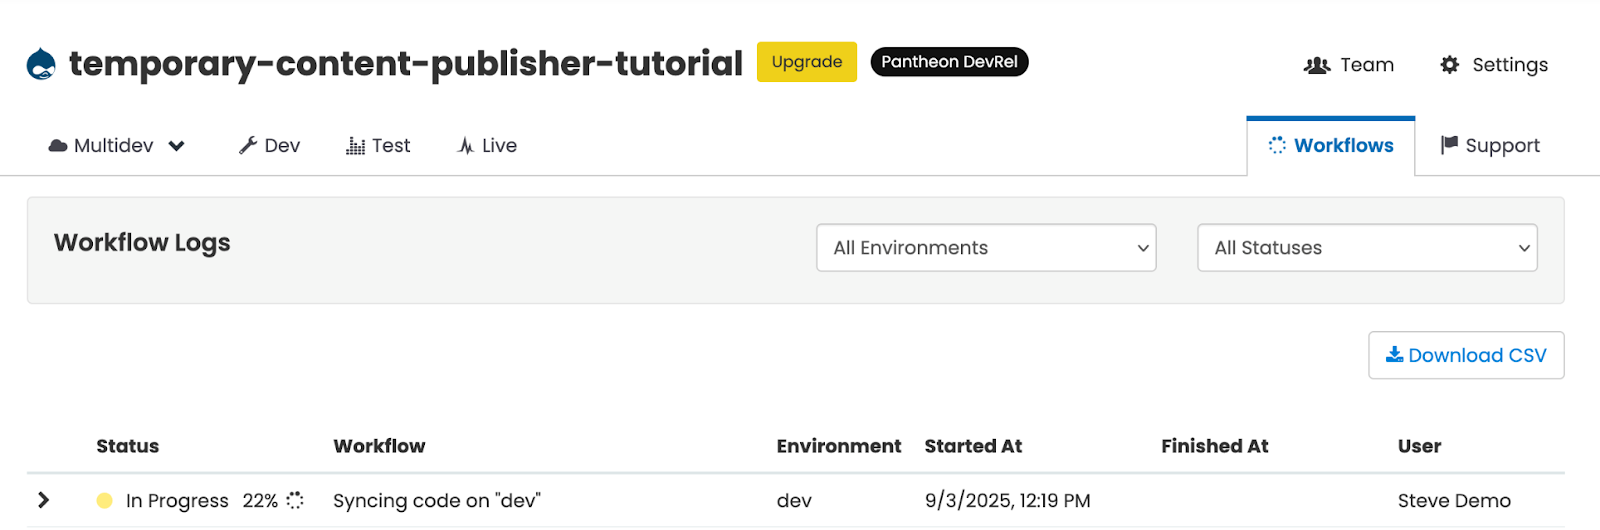Image resolution: width=1600 pixels, height=530 pixels.
Task: Expand the Multidev dropdown chevron
Action: [x=177, y=146]
